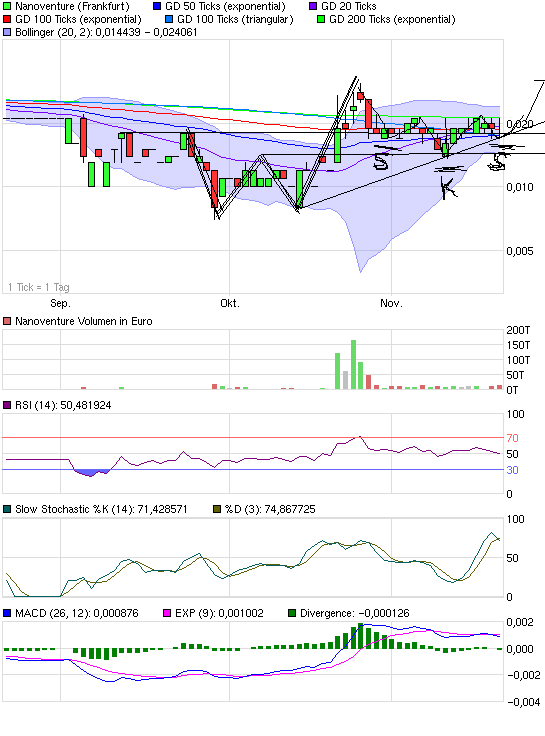The height and width of the screenshot is (736, 545).
Task: Click the 100T volume axis label
Action: 518,360
